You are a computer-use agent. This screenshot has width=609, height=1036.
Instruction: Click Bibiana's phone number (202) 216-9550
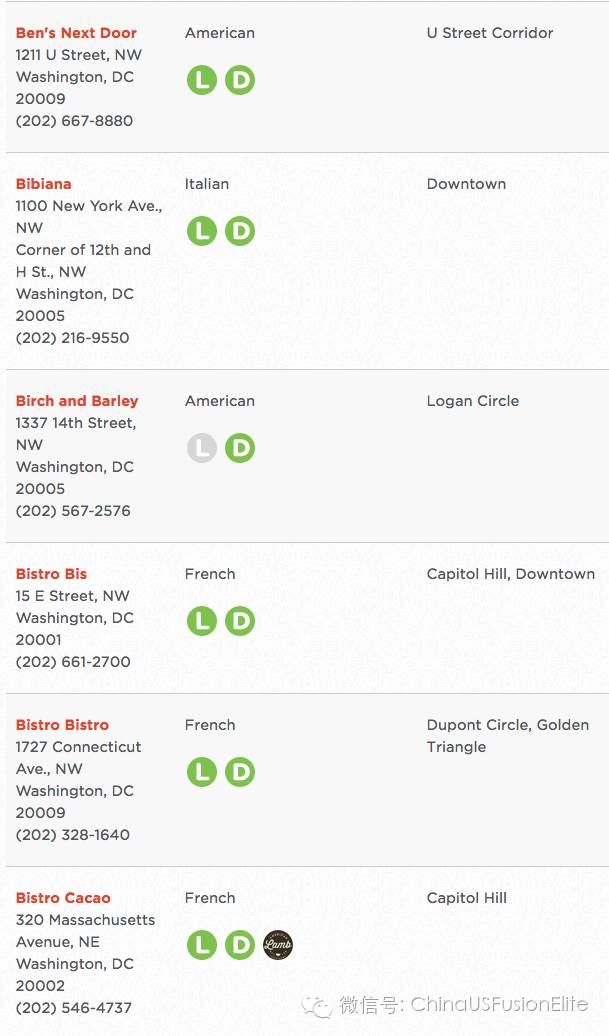pyautogui.click(x=73, y=338)
